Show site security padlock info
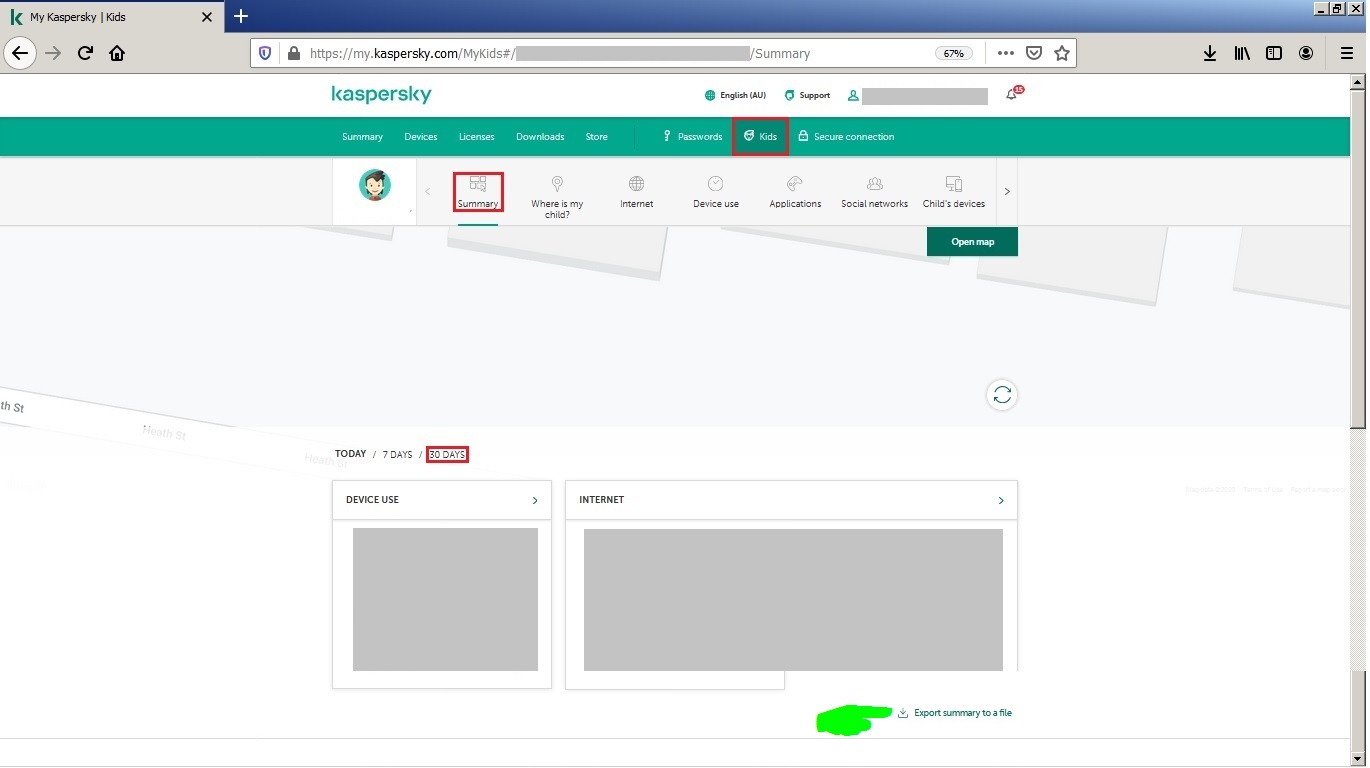This screenshot has height=768, width=1370. tap(294, 53)
